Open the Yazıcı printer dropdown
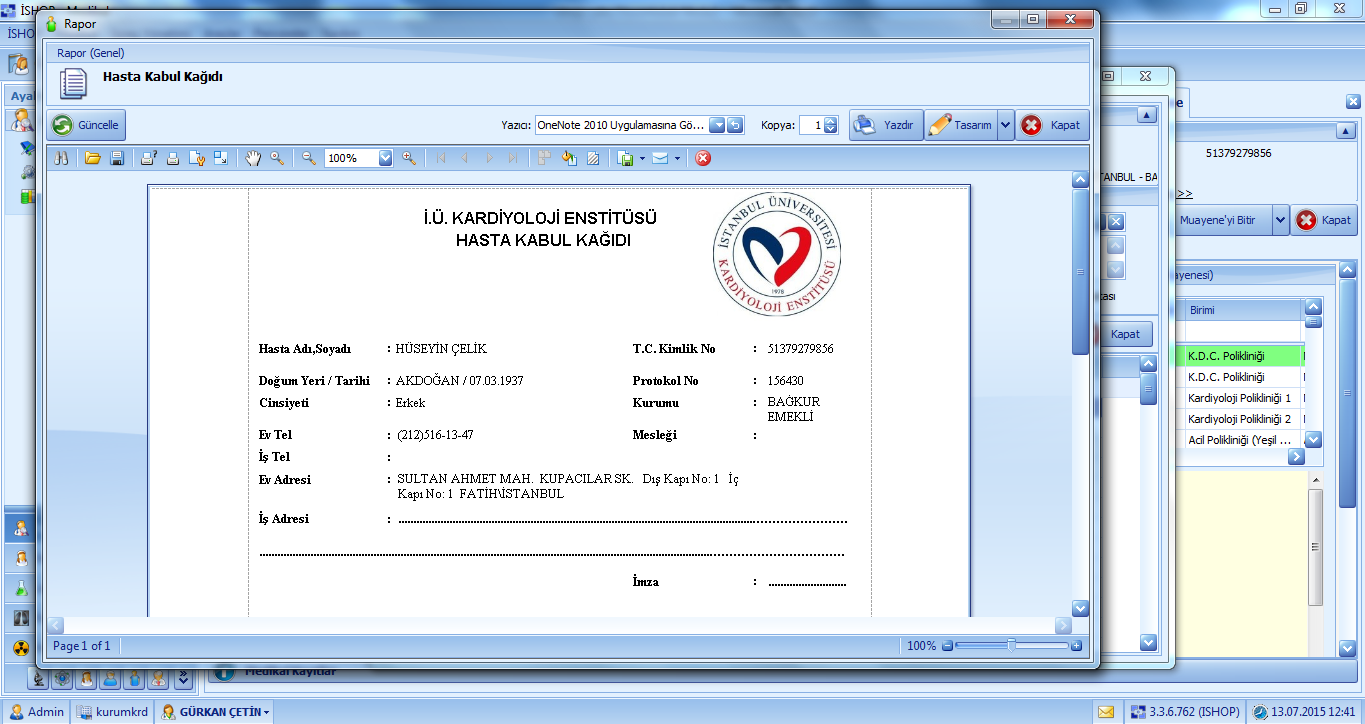This screenshot has height=724, width=1365. tap(718, 125)
